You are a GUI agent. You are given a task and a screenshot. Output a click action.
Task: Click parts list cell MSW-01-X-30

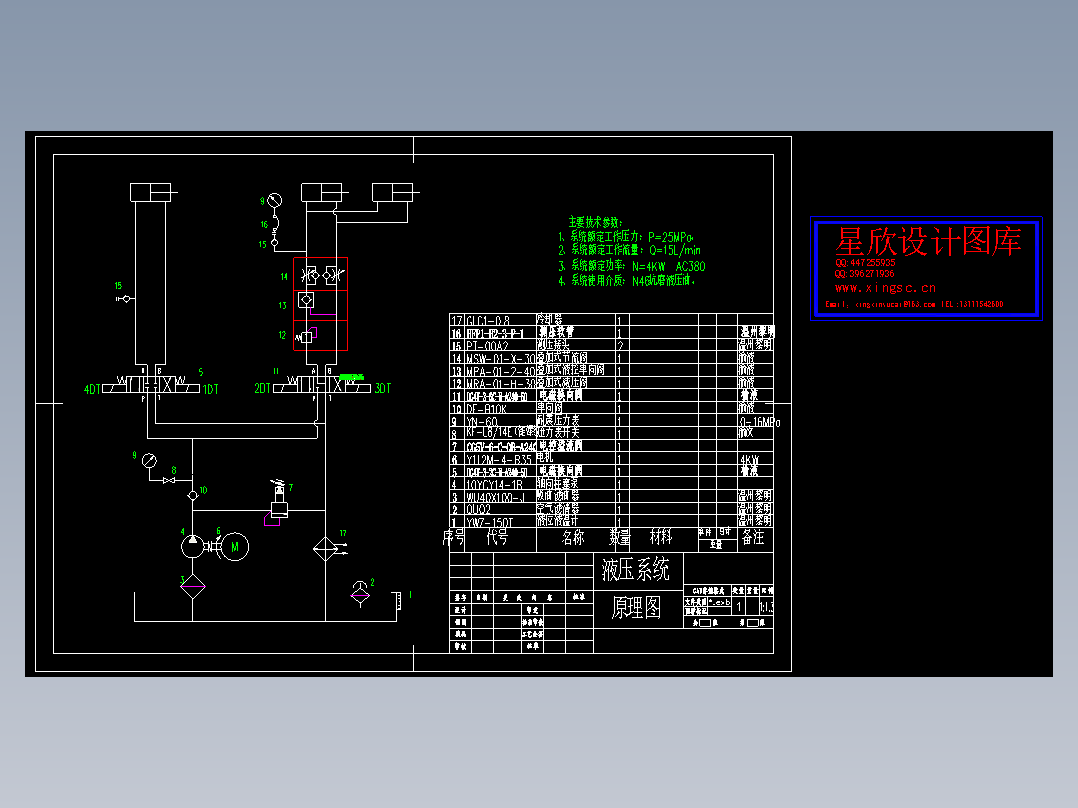point(500,359)
